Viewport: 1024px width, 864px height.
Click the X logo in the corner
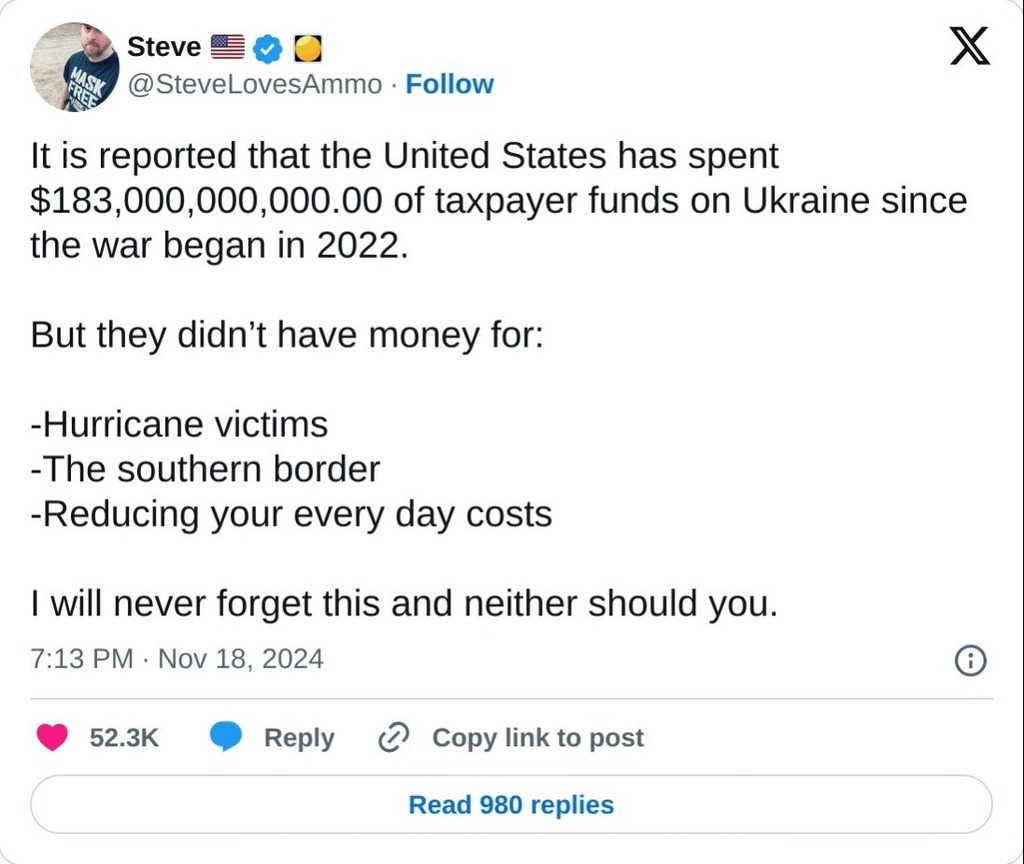pyautogui.click(x=969, y=47)
